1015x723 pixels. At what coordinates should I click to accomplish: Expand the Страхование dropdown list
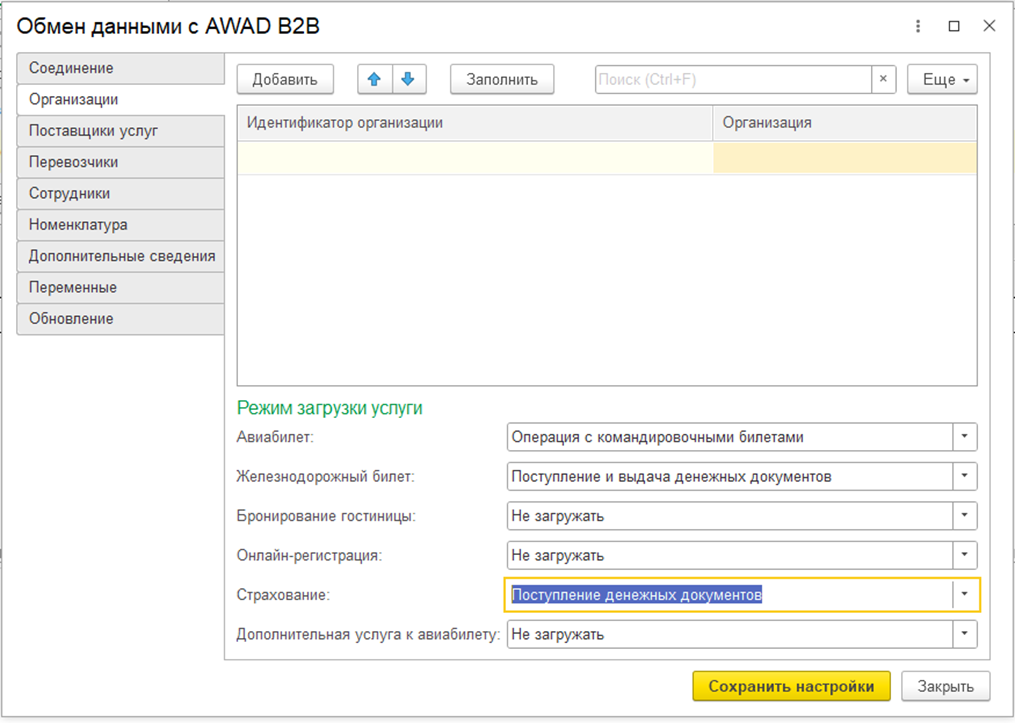point(964,595)
